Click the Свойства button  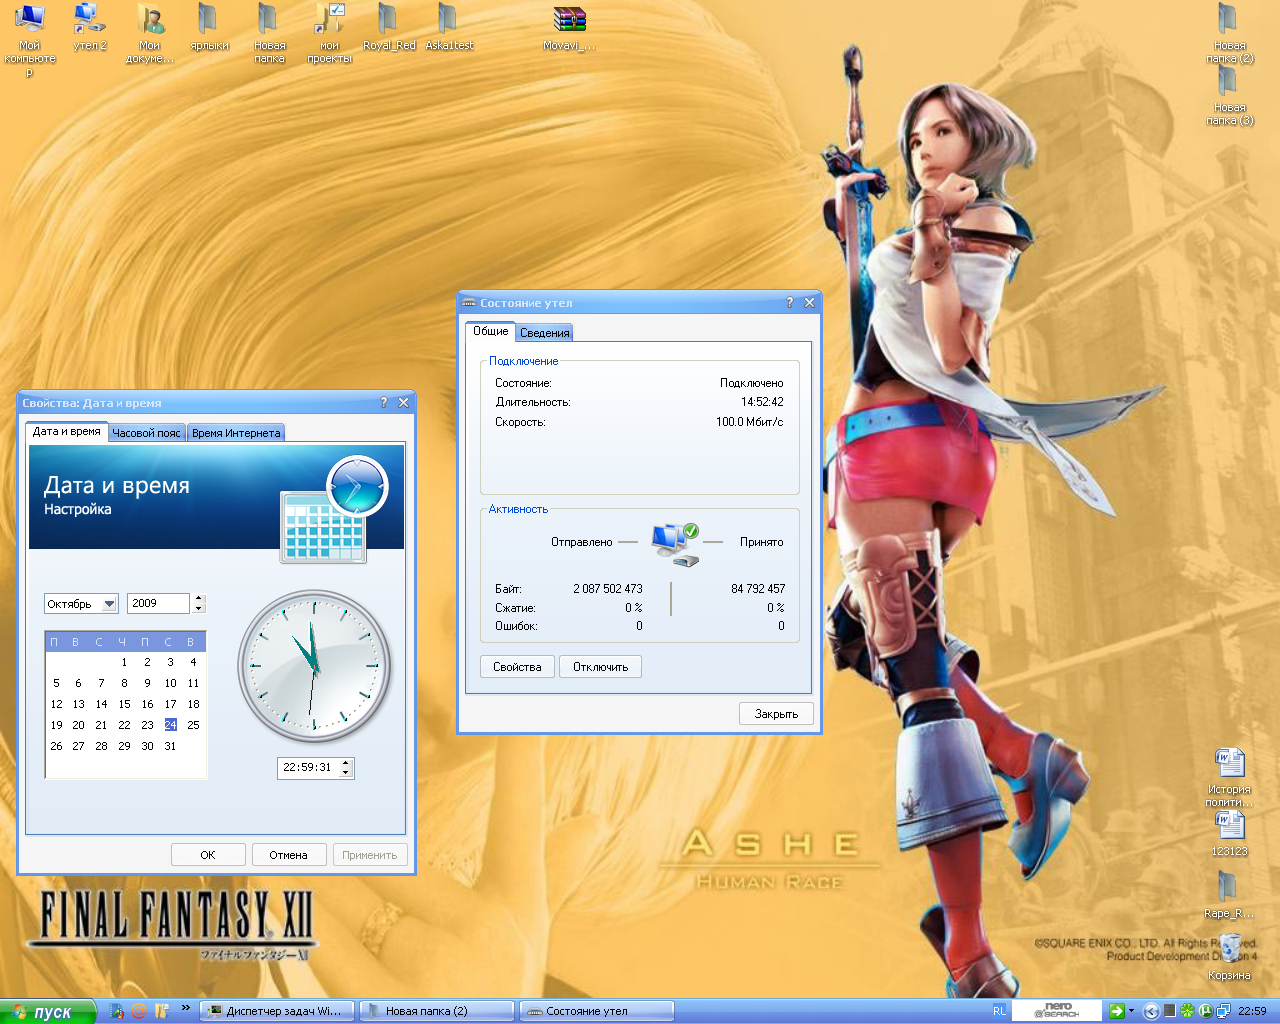coord(517,667)
